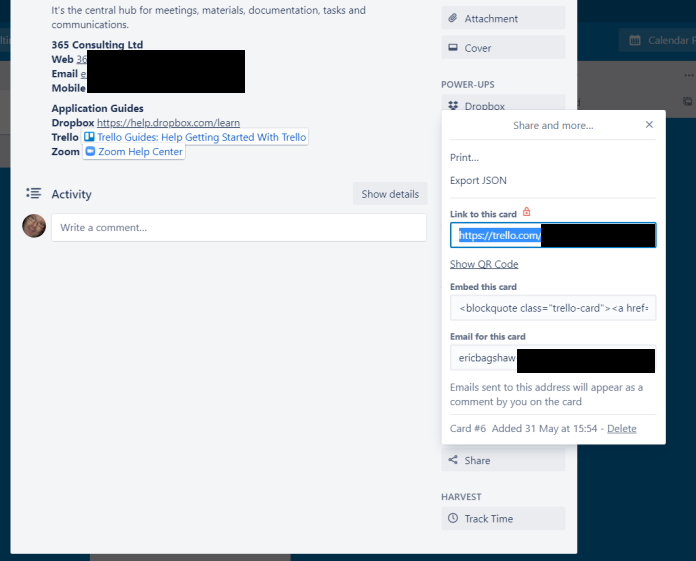Click the Delete link for Card #6
Image resolution: width=696 pixels, height=561 pixels.
coord(621,428)
